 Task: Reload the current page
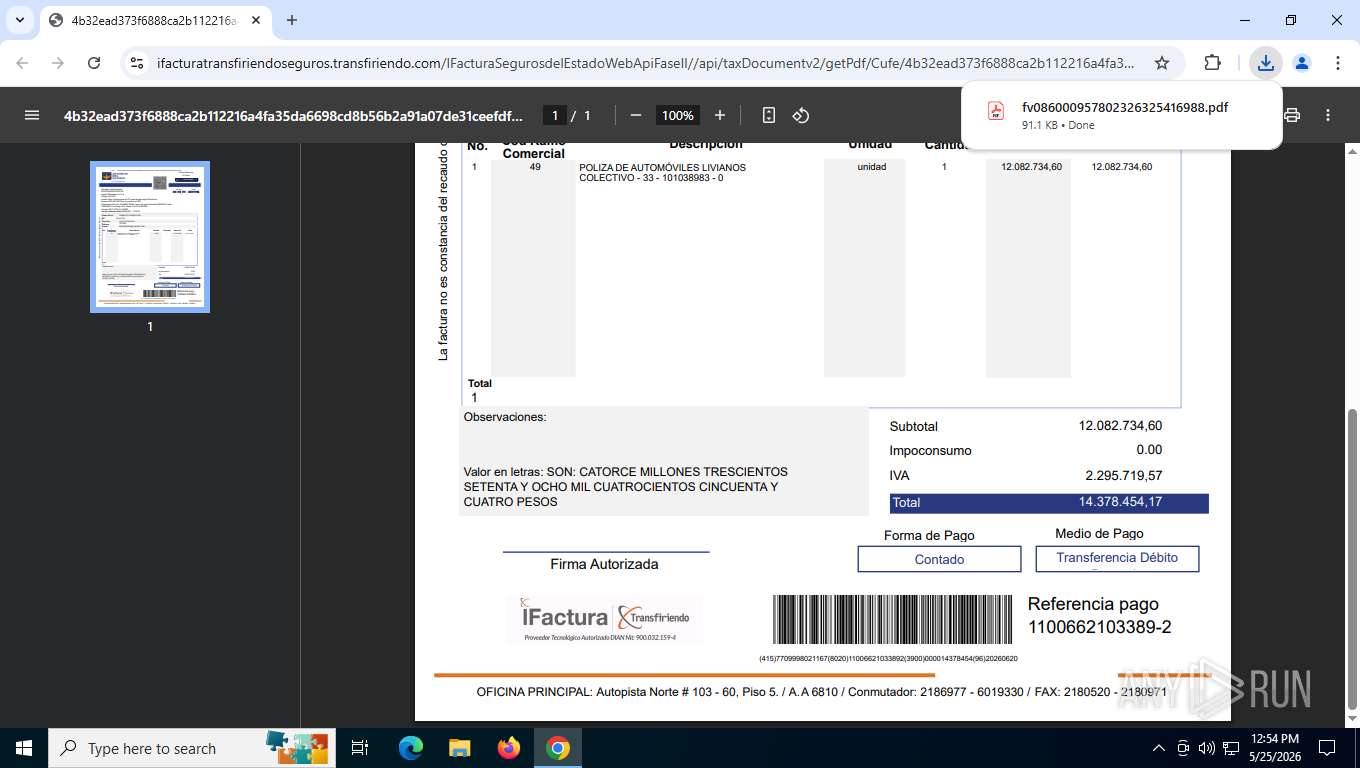94,63
